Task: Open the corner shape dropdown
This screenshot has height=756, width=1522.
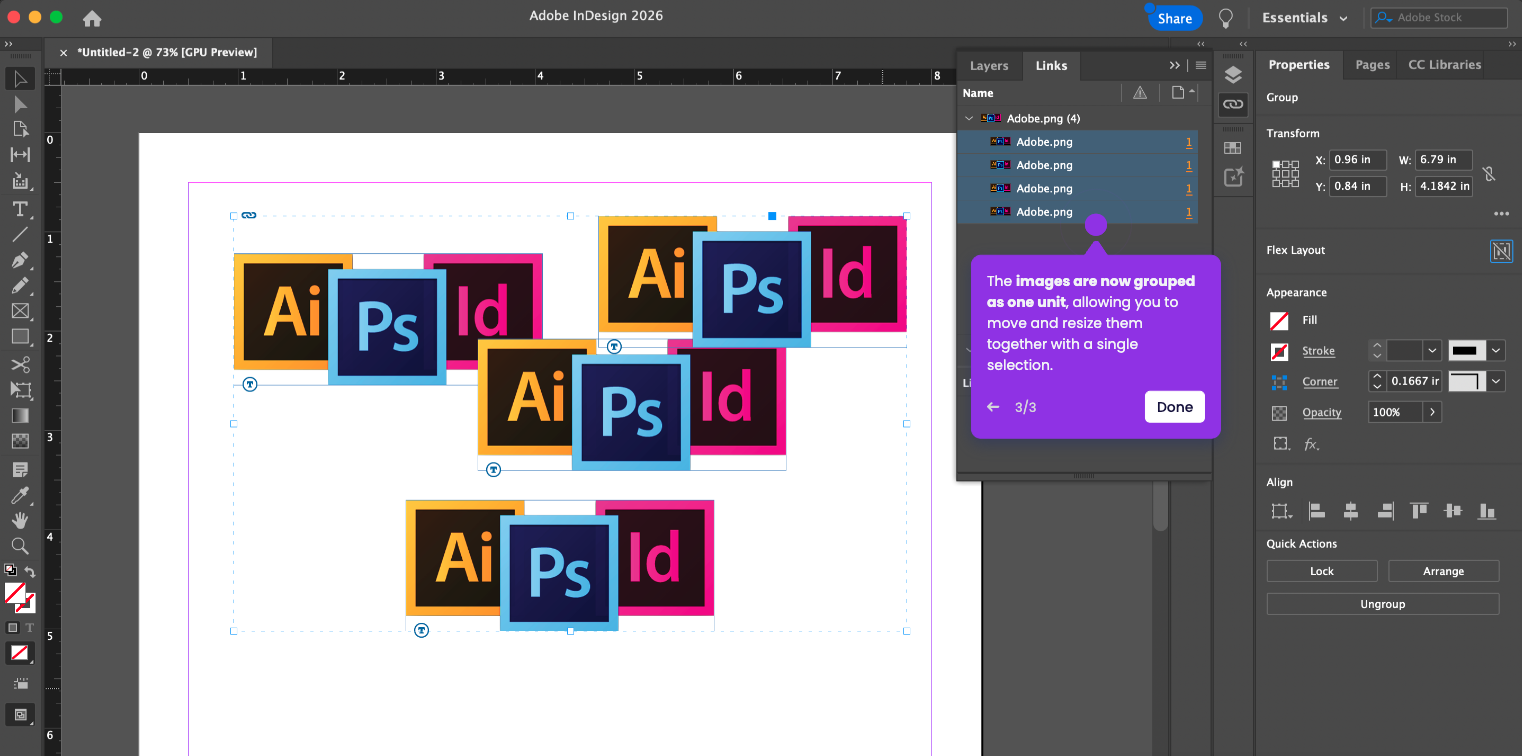Action: click(1496, 381)
